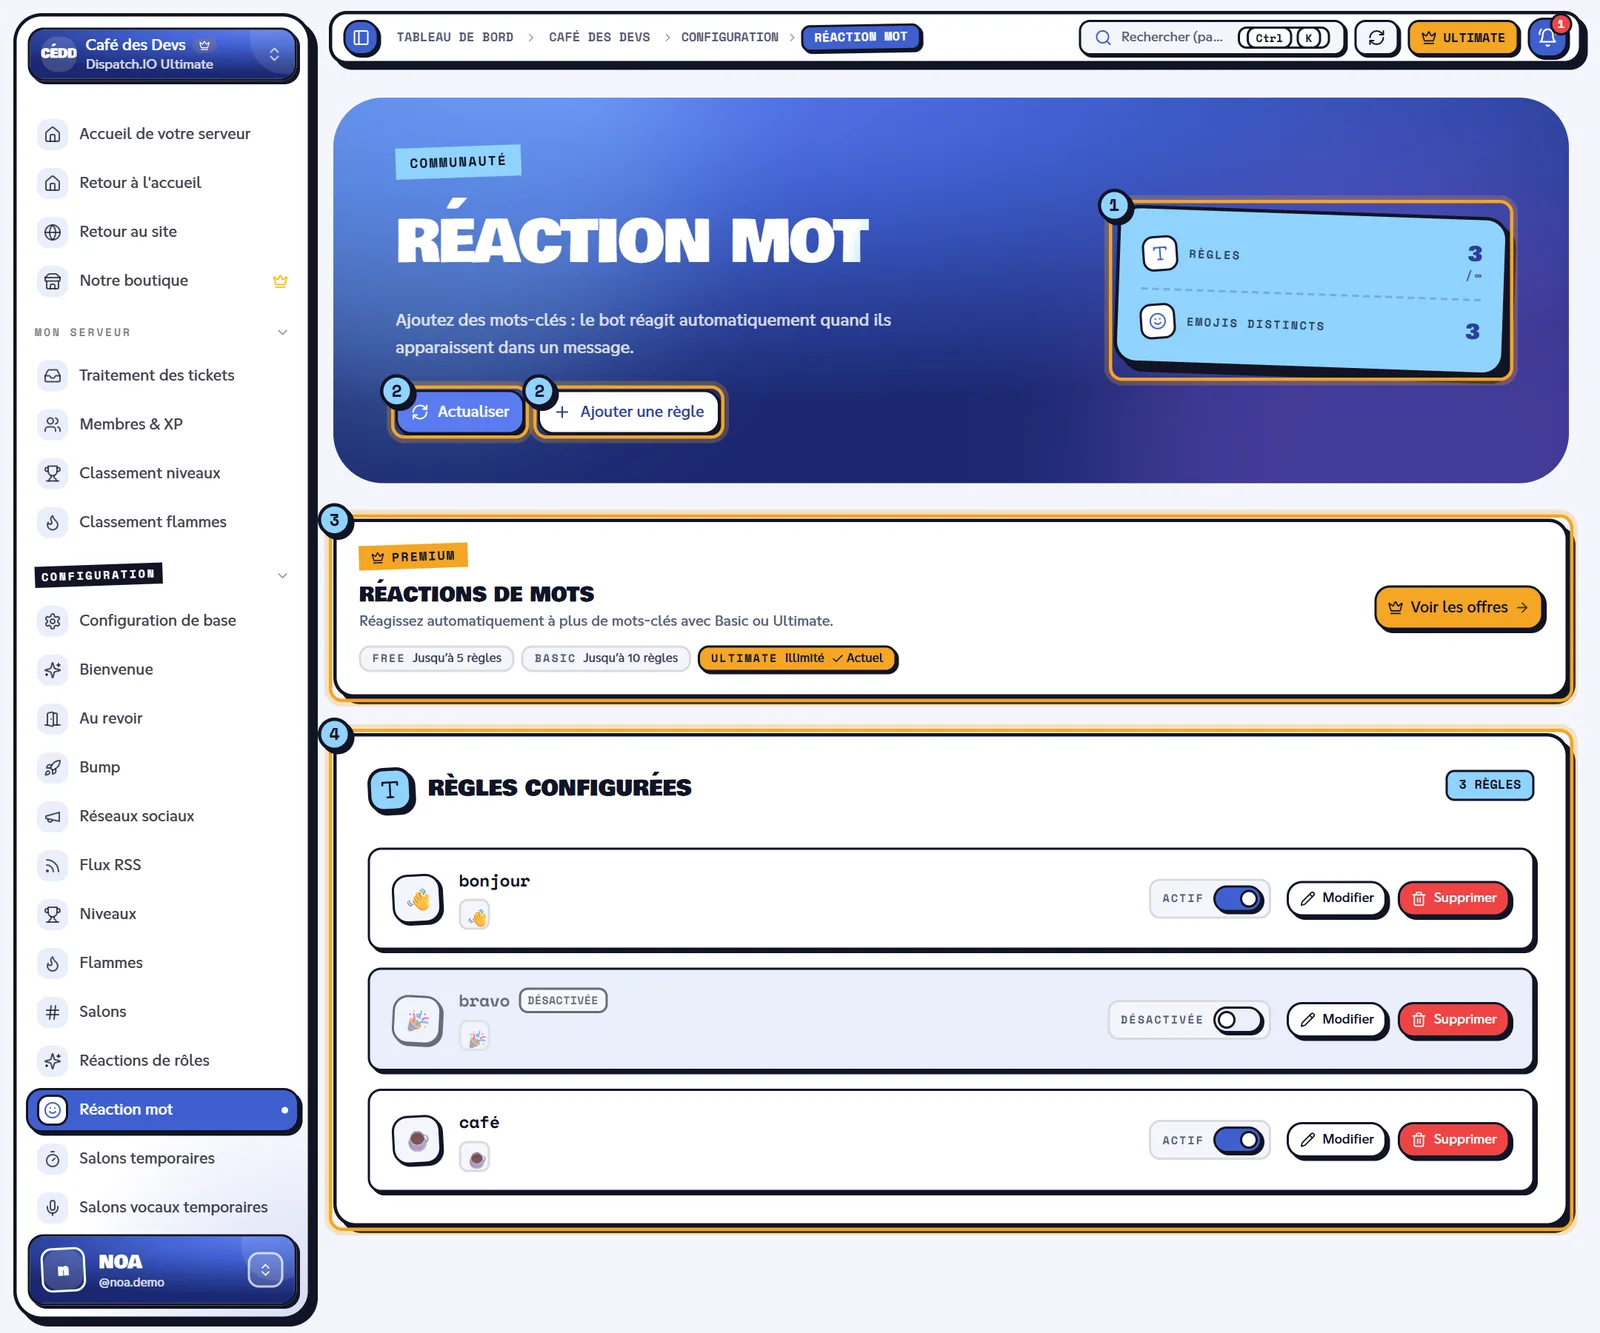
Task: Modify the bonjour rule
Action: click(1337, 898)
